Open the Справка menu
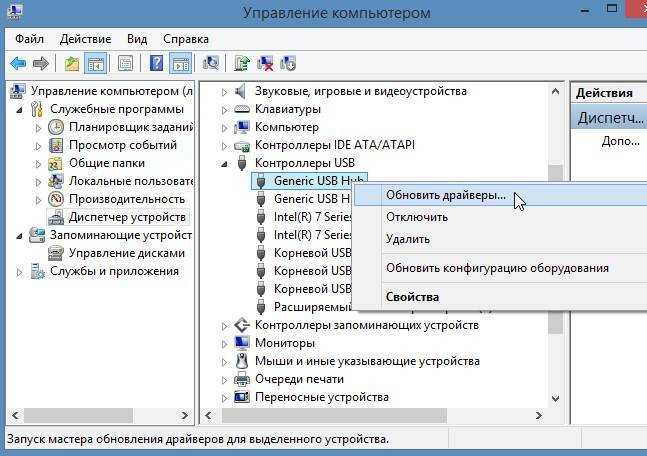 186,39
